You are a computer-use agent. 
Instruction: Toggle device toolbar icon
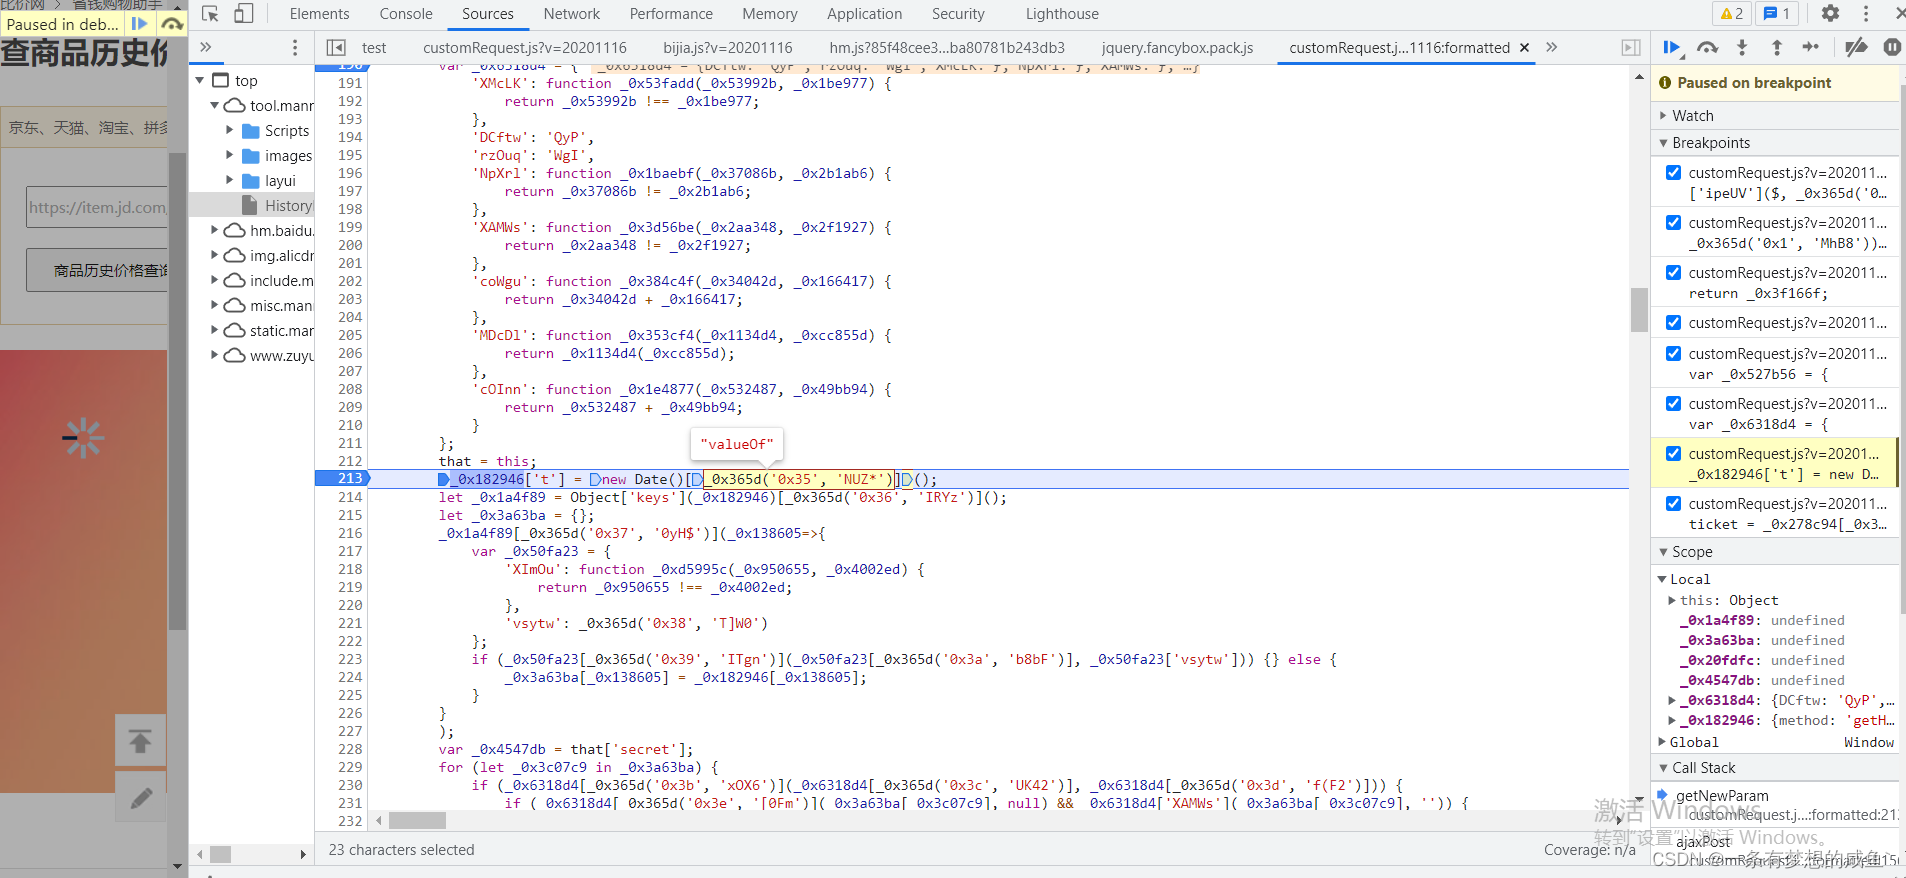coord(243,14)
